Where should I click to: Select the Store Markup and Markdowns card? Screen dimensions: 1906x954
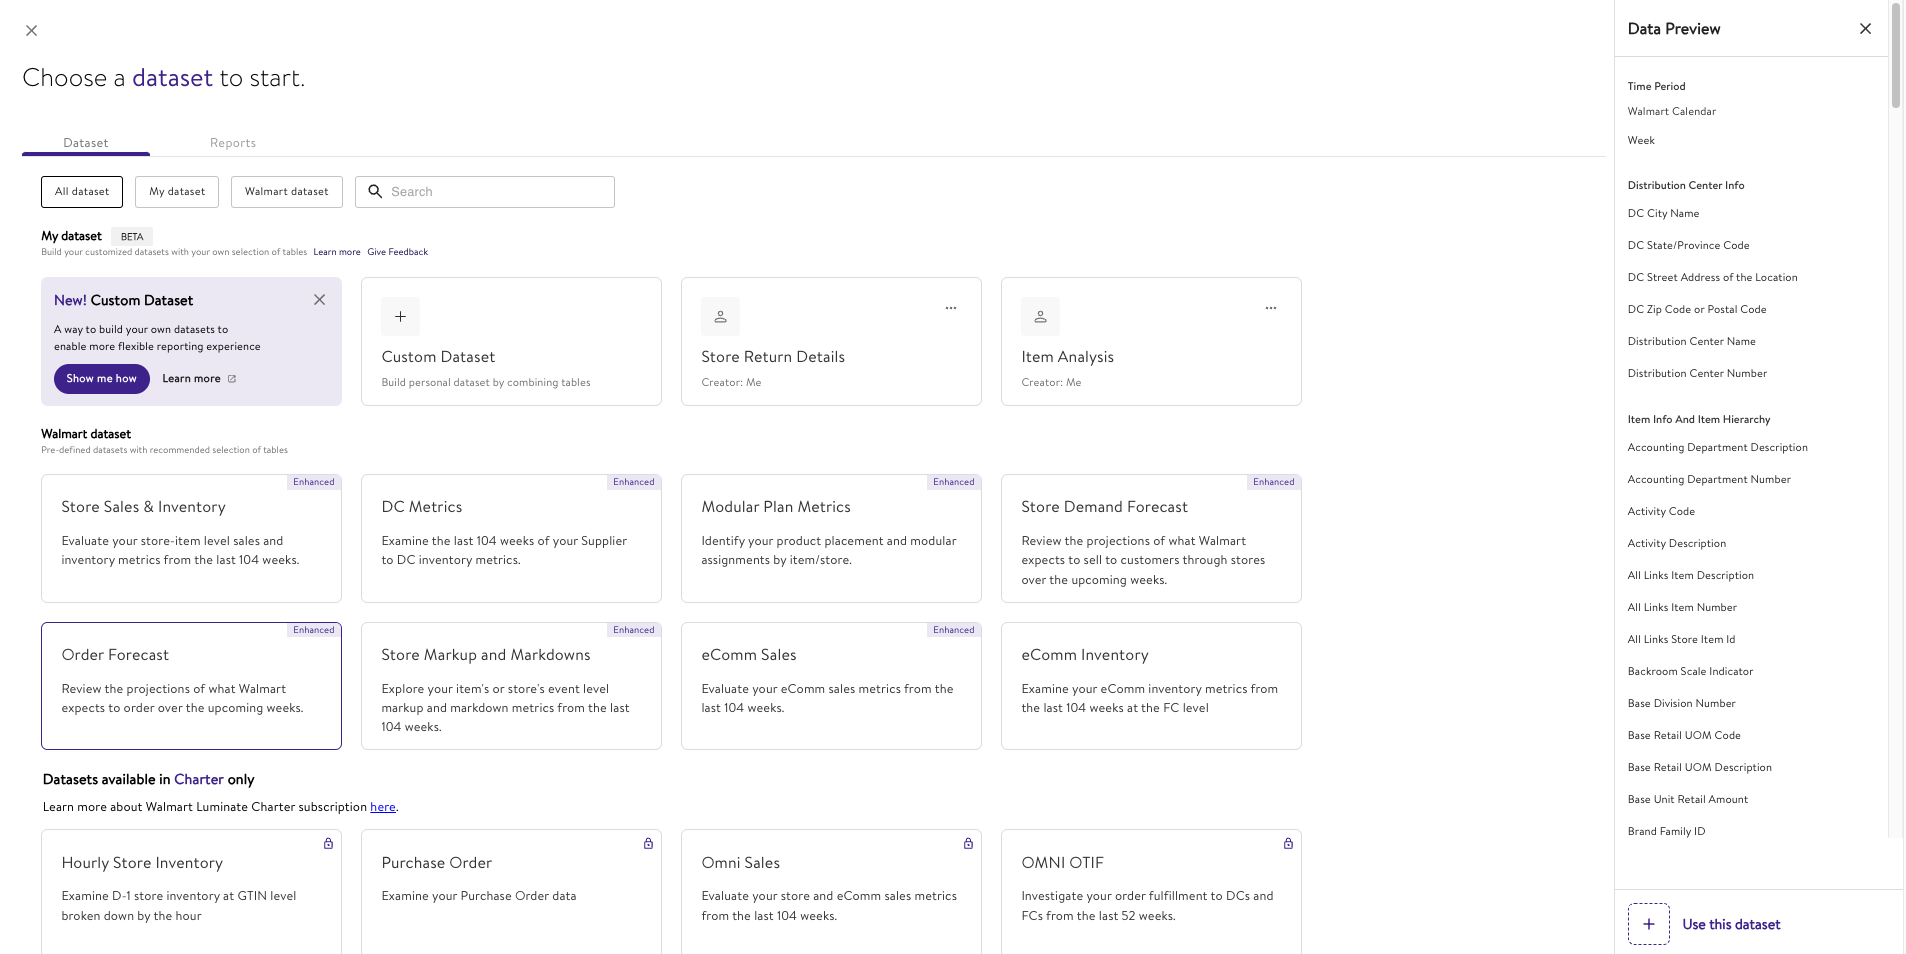pyautogui.click(x=511, y=686)
